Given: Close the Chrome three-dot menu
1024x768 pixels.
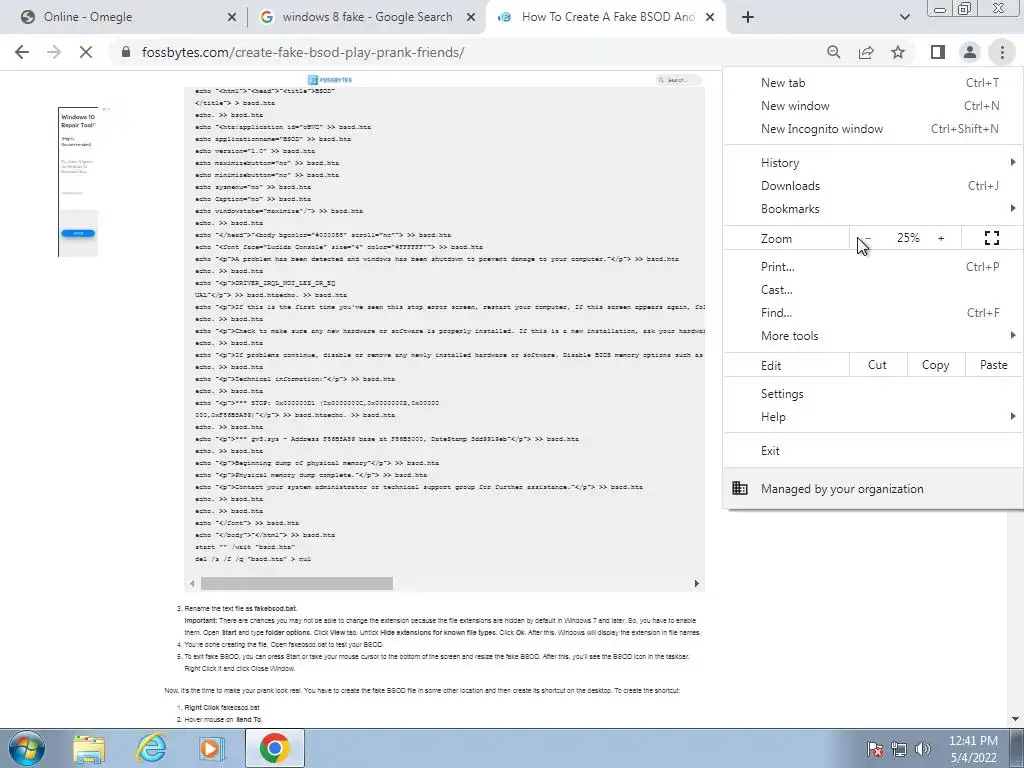Looking at the screenshot, I should tap(1002, 52).
